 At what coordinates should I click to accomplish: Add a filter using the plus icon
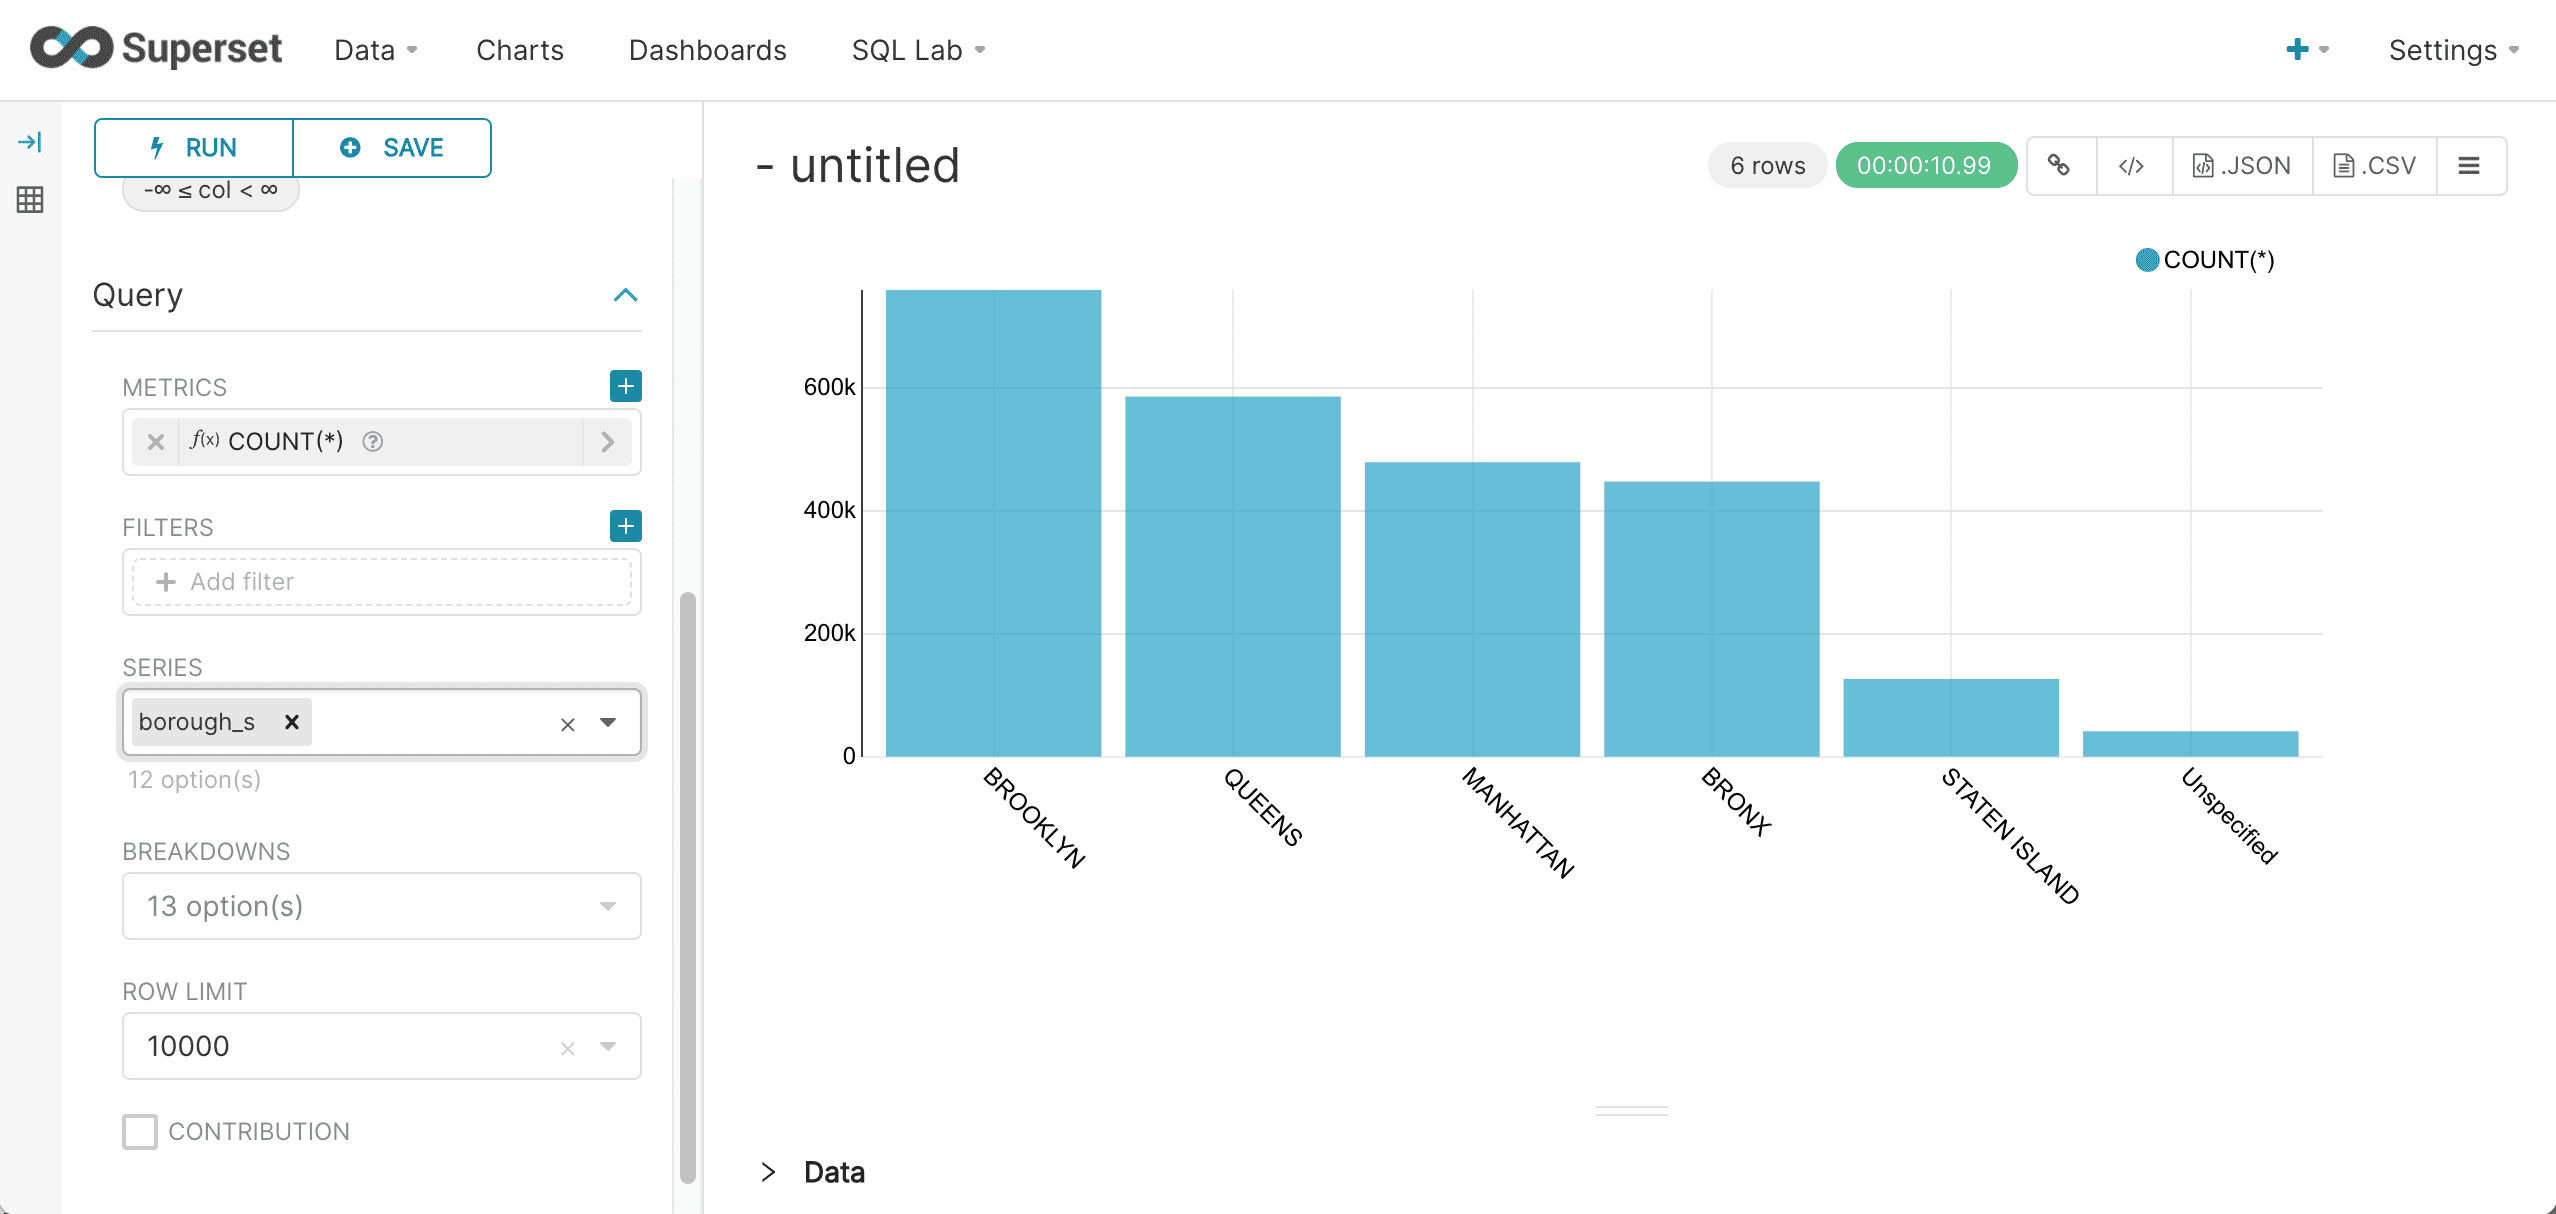(626, 525)
